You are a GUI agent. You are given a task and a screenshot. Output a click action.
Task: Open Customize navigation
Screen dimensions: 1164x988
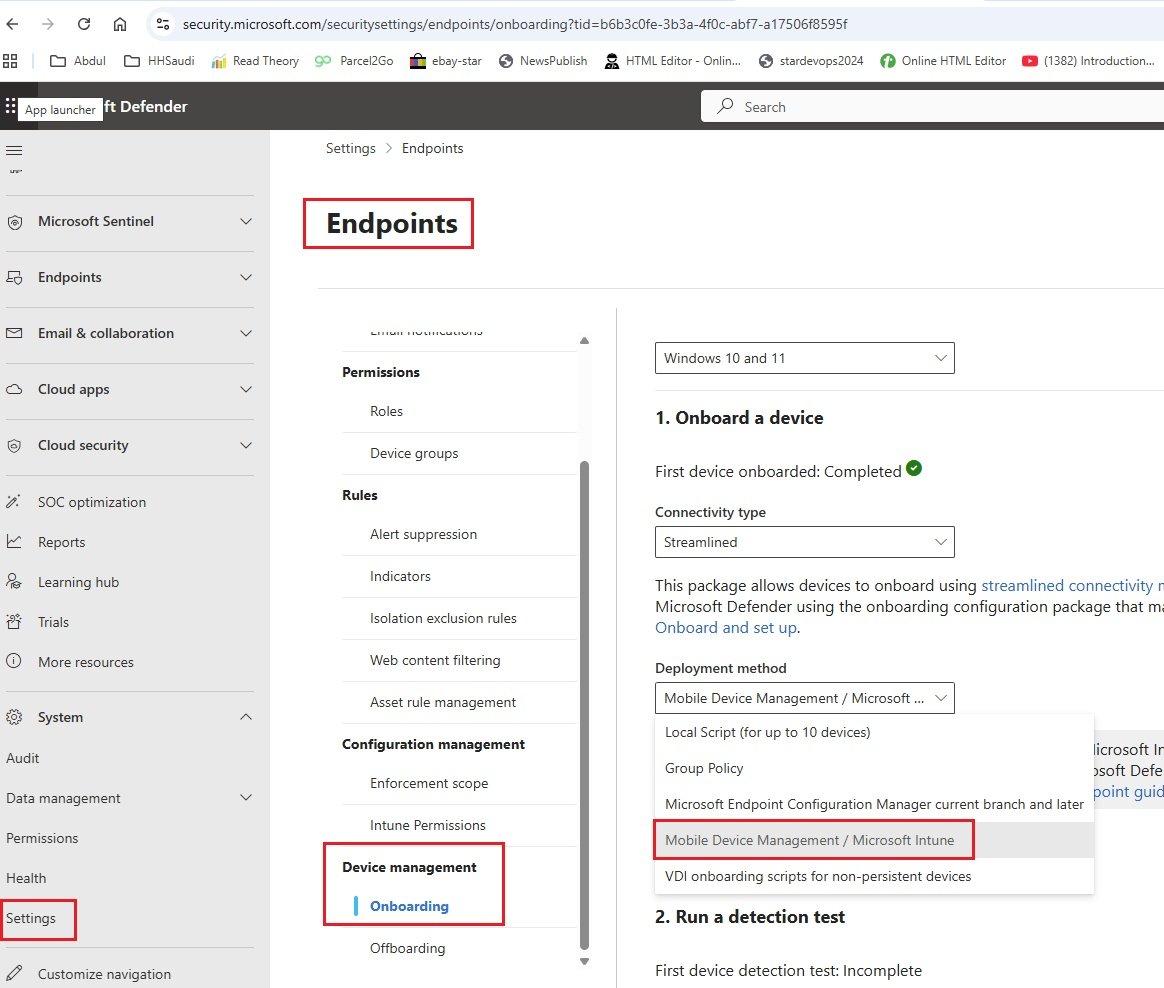click(x=104, y=974)
